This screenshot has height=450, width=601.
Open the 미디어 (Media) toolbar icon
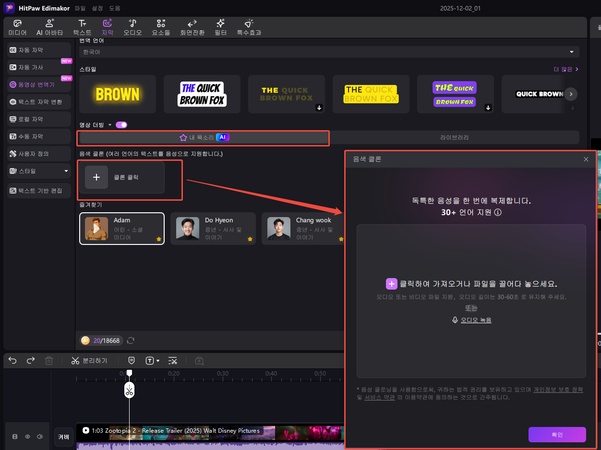click(17, 27)
